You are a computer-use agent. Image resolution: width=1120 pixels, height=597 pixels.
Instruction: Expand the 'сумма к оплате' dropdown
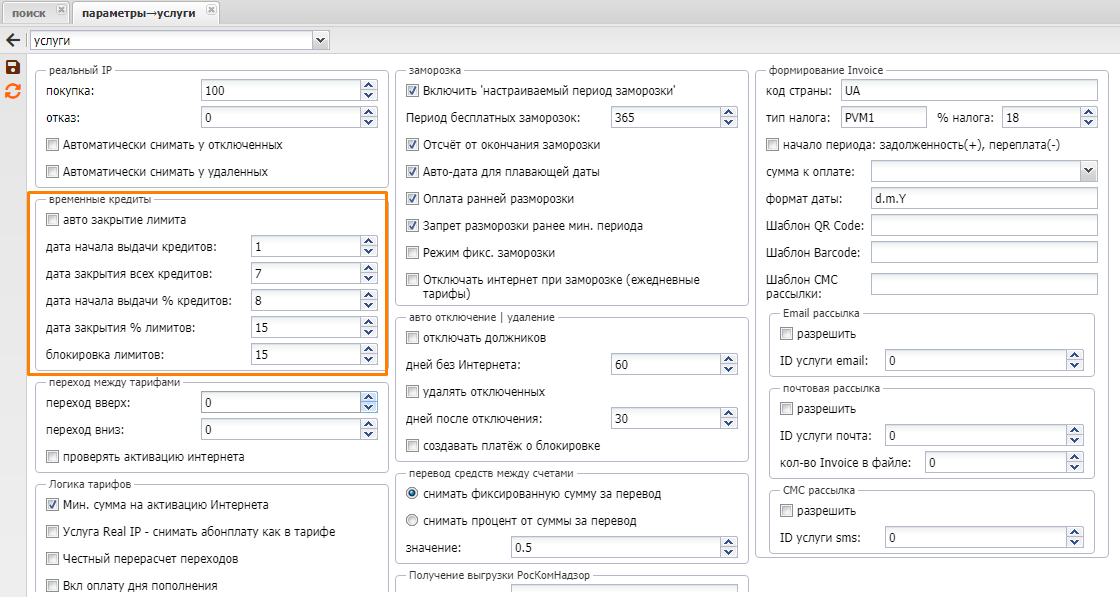(1089, 171)
